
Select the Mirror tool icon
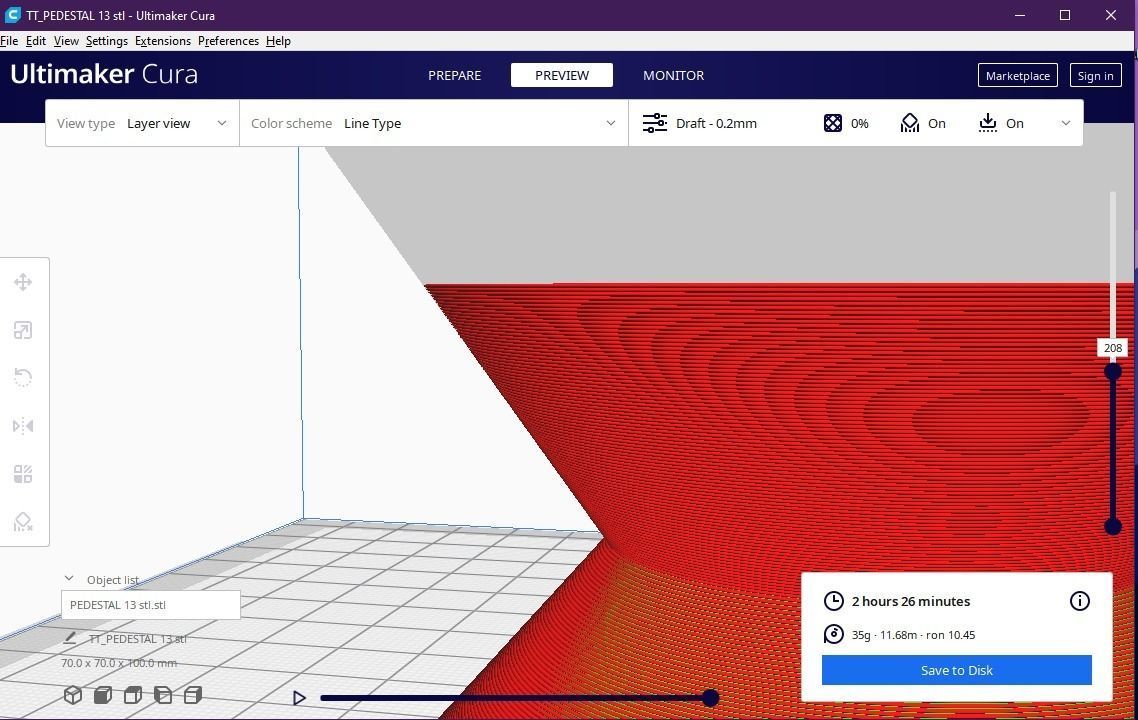pyautogui.click(x=22, y=425)
